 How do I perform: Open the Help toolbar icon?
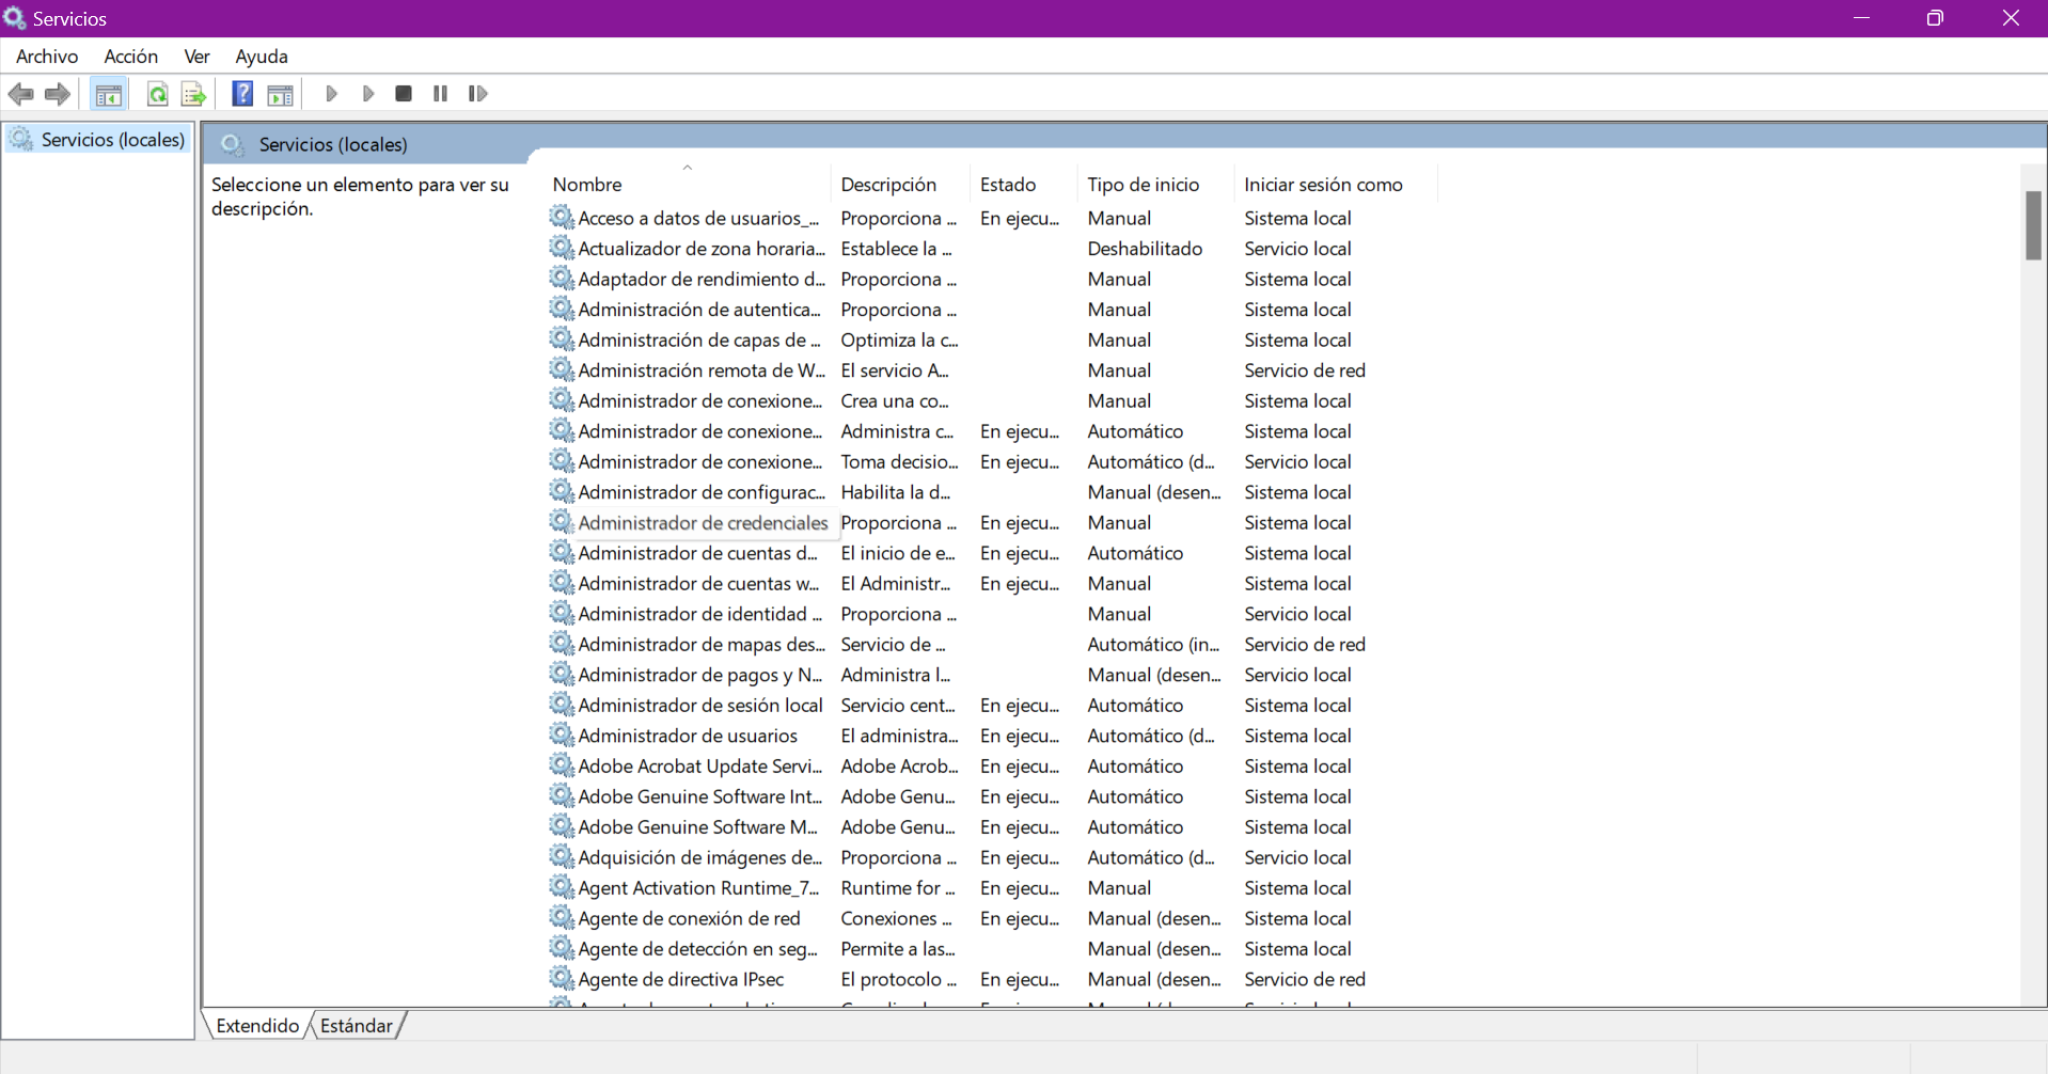tap(242, 94)
